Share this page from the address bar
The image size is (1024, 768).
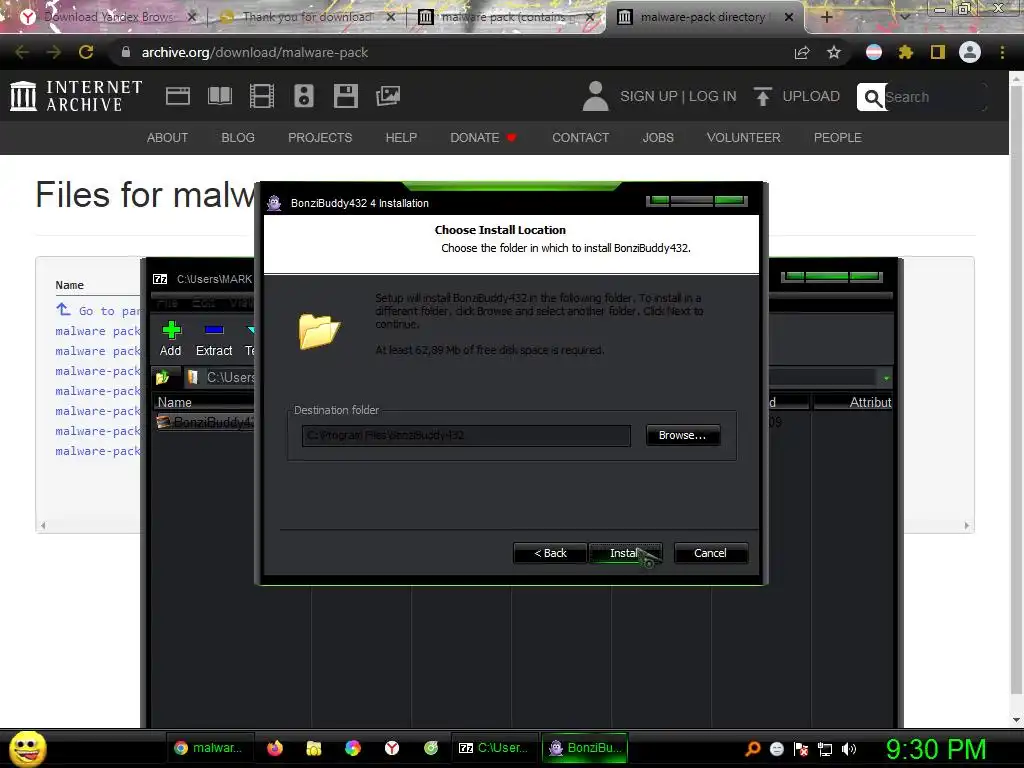[x=802, y=53]
